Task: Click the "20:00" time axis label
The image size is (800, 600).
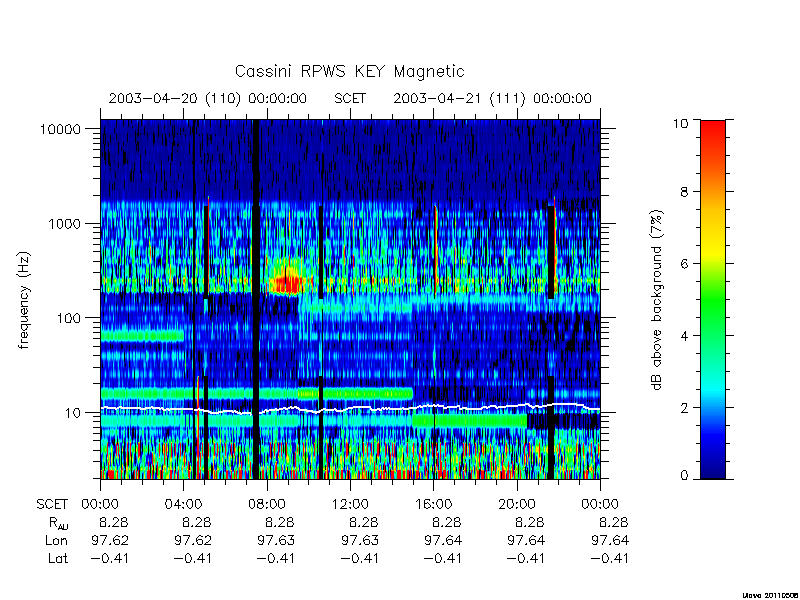Action: [x=517, y=504]
